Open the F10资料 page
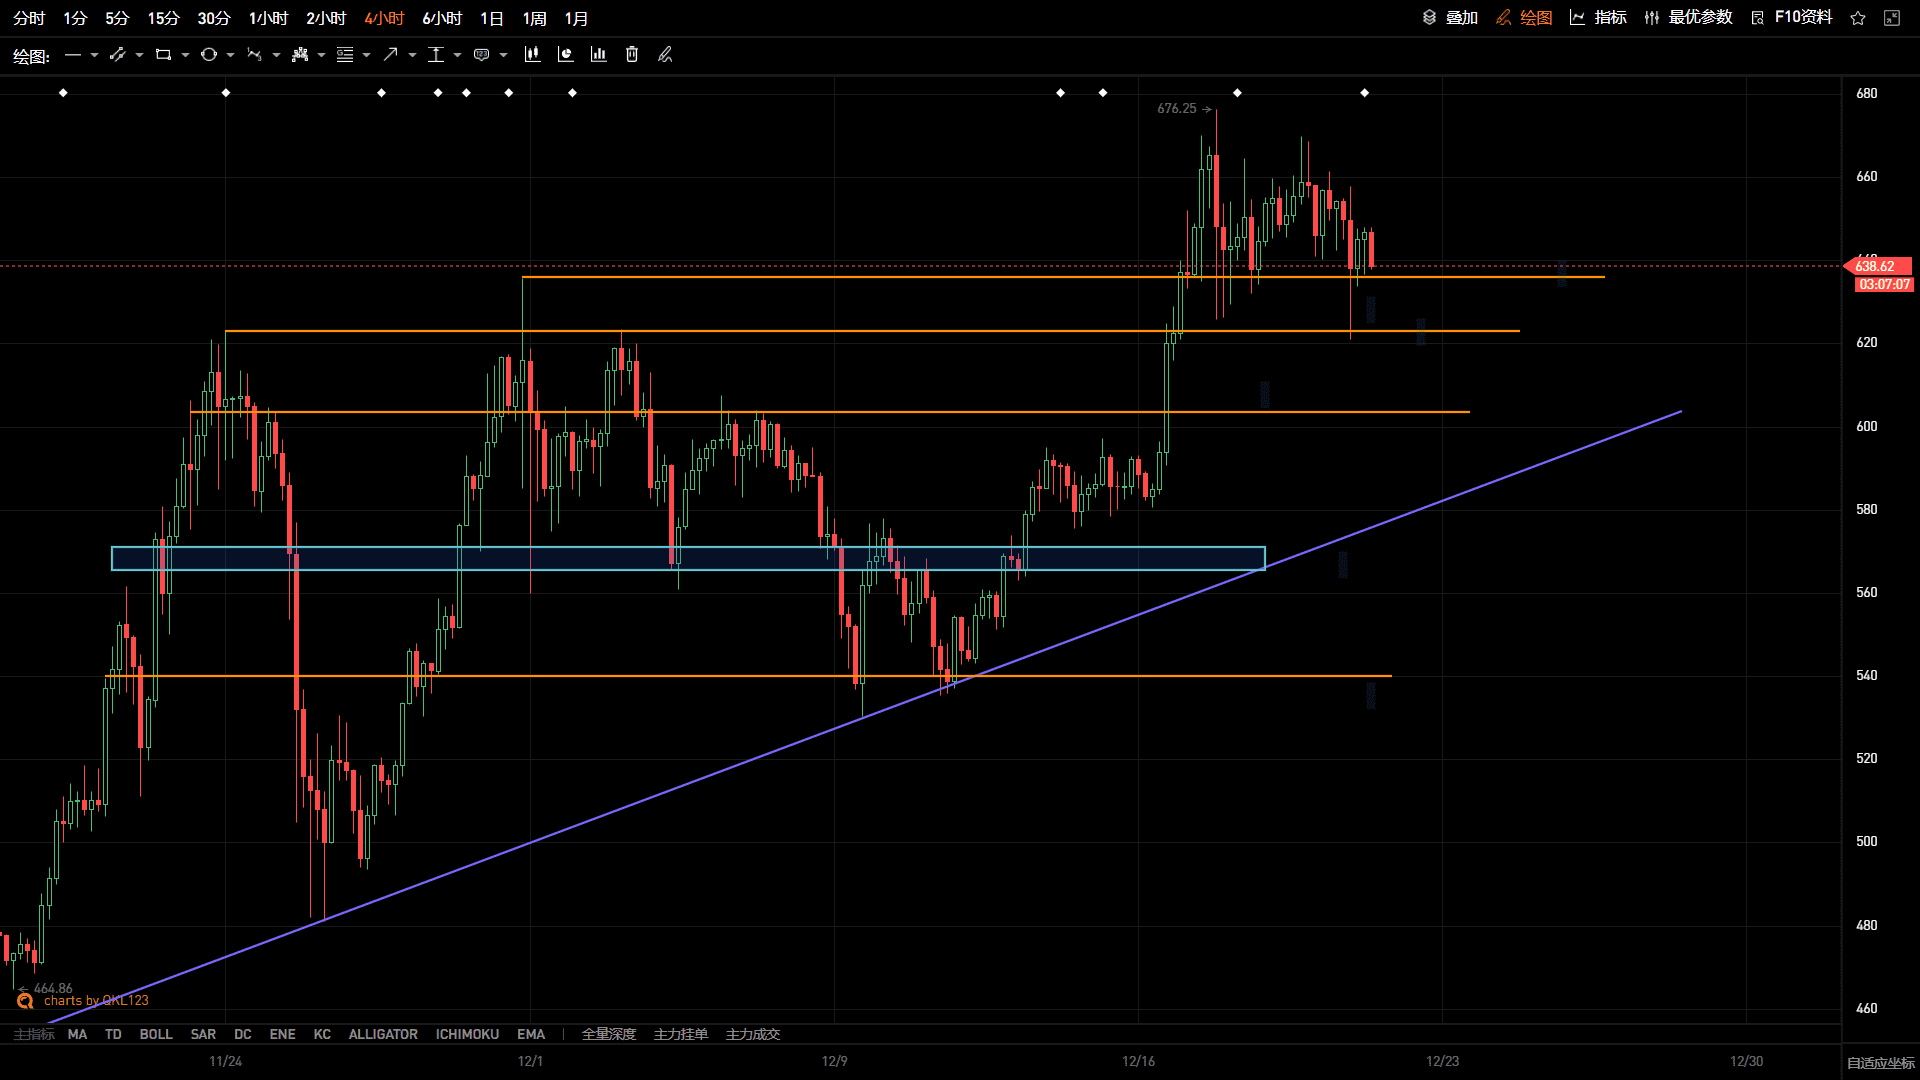 pyautogui.click(x=1792, y=18)
